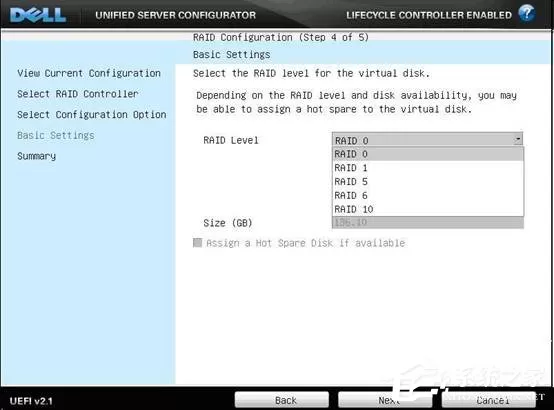This screenshot has height=410, width=554.
Task: Click the Size (GB) input field
Action: tap(428, 222)
